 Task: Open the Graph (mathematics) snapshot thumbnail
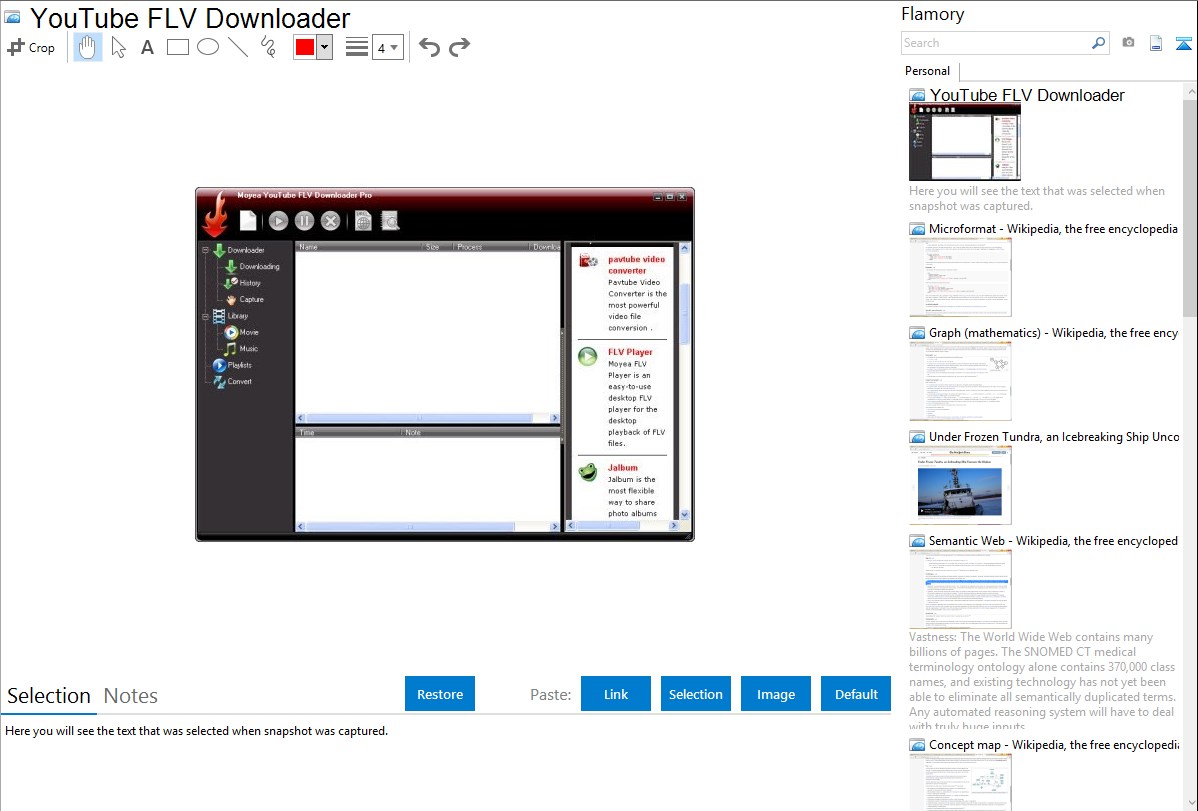pos(960,381)
